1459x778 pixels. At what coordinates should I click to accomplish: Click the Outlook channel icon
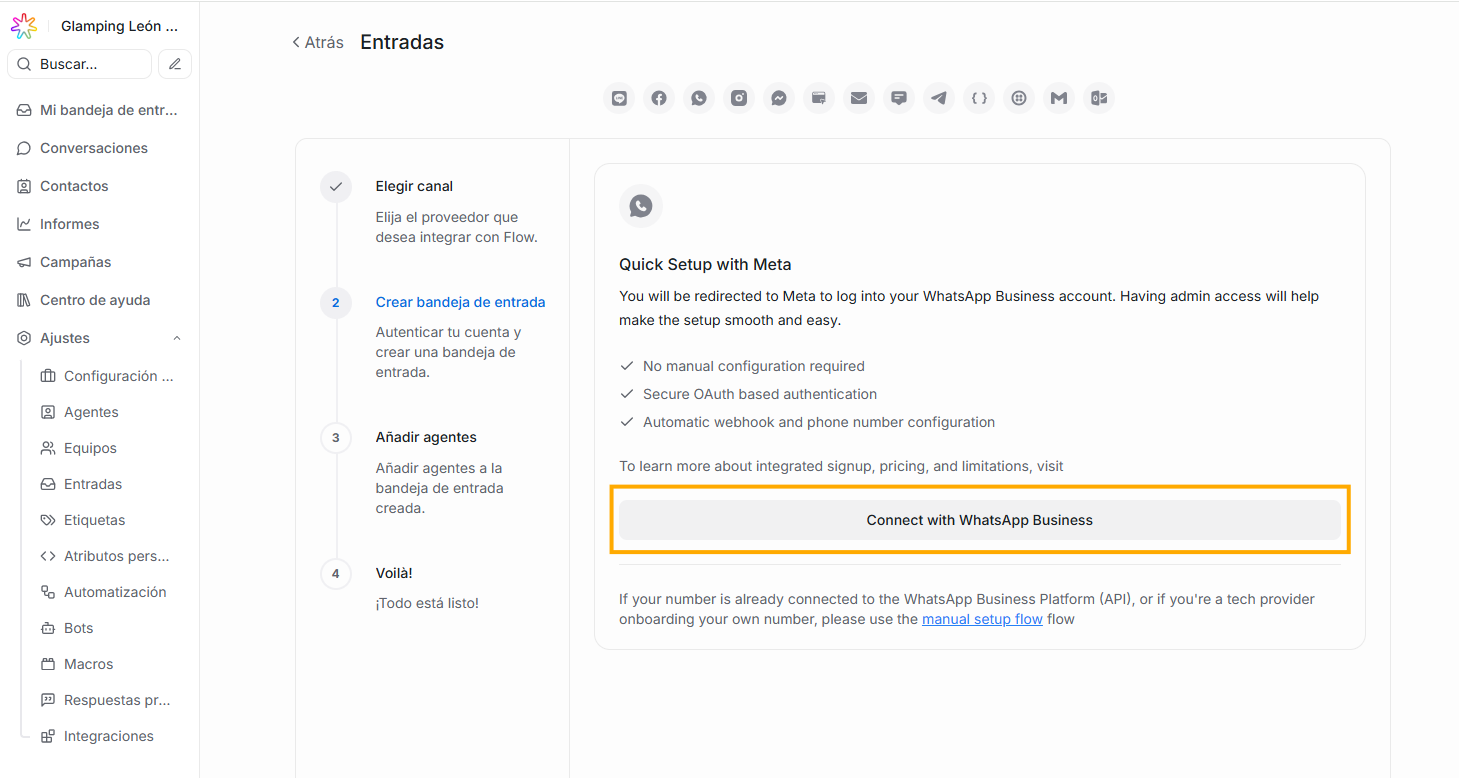[x=1099, y=98]
